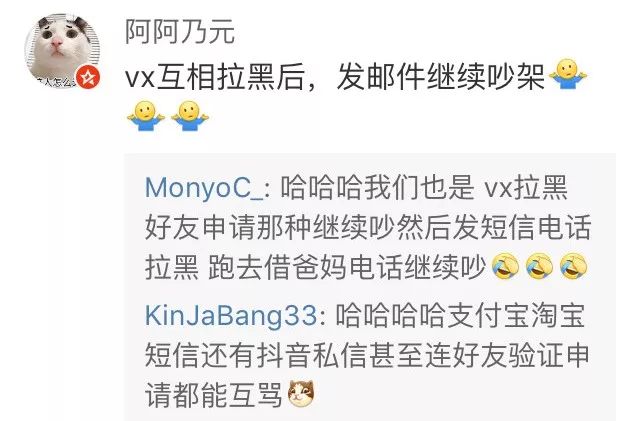Open the user profile 阿阿乃元
Viewport: 640px width, 421px height.
click(180, 31)
